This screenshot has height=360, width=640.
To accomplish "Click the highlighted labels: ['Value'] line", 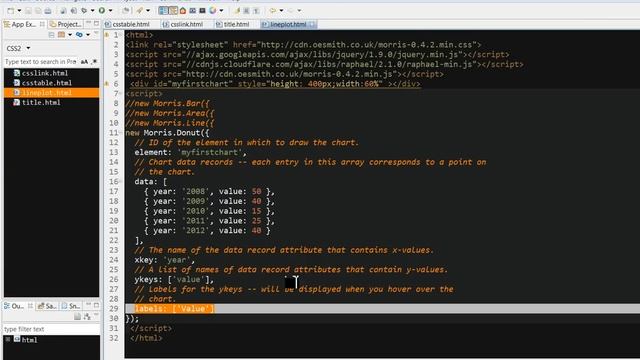I will pos(174,309).
